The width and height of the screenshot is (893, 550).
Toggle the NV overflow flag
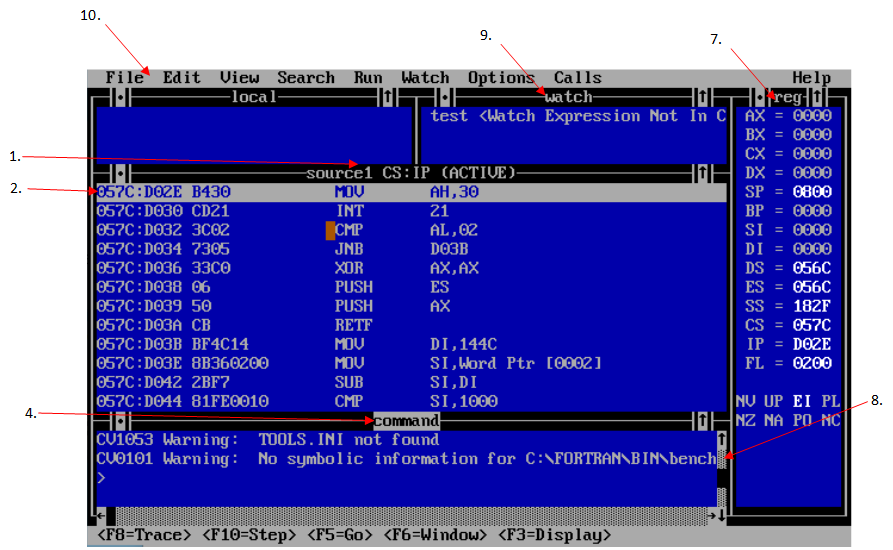tap(745, 402)
